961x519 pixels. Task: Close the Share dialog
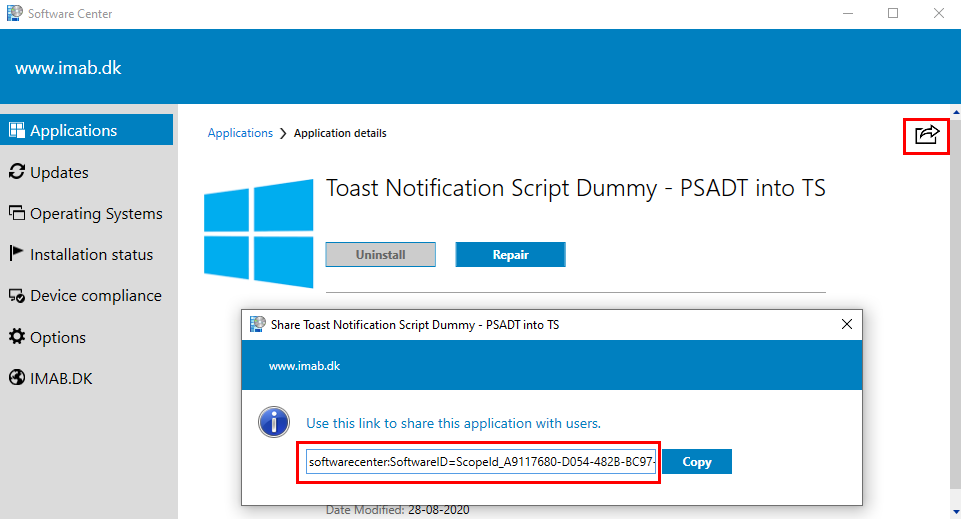click(x=847, y=324)
